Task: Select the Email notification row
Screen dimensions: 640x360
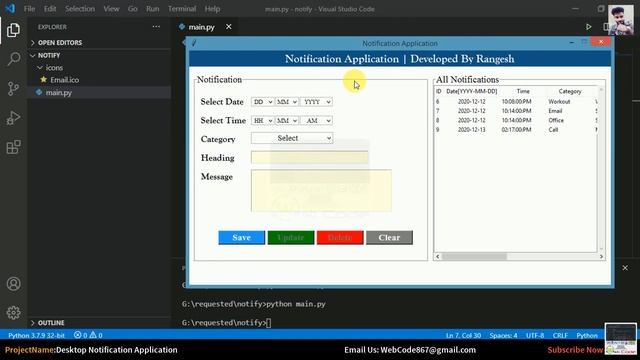Action: (x=516, y=111)
